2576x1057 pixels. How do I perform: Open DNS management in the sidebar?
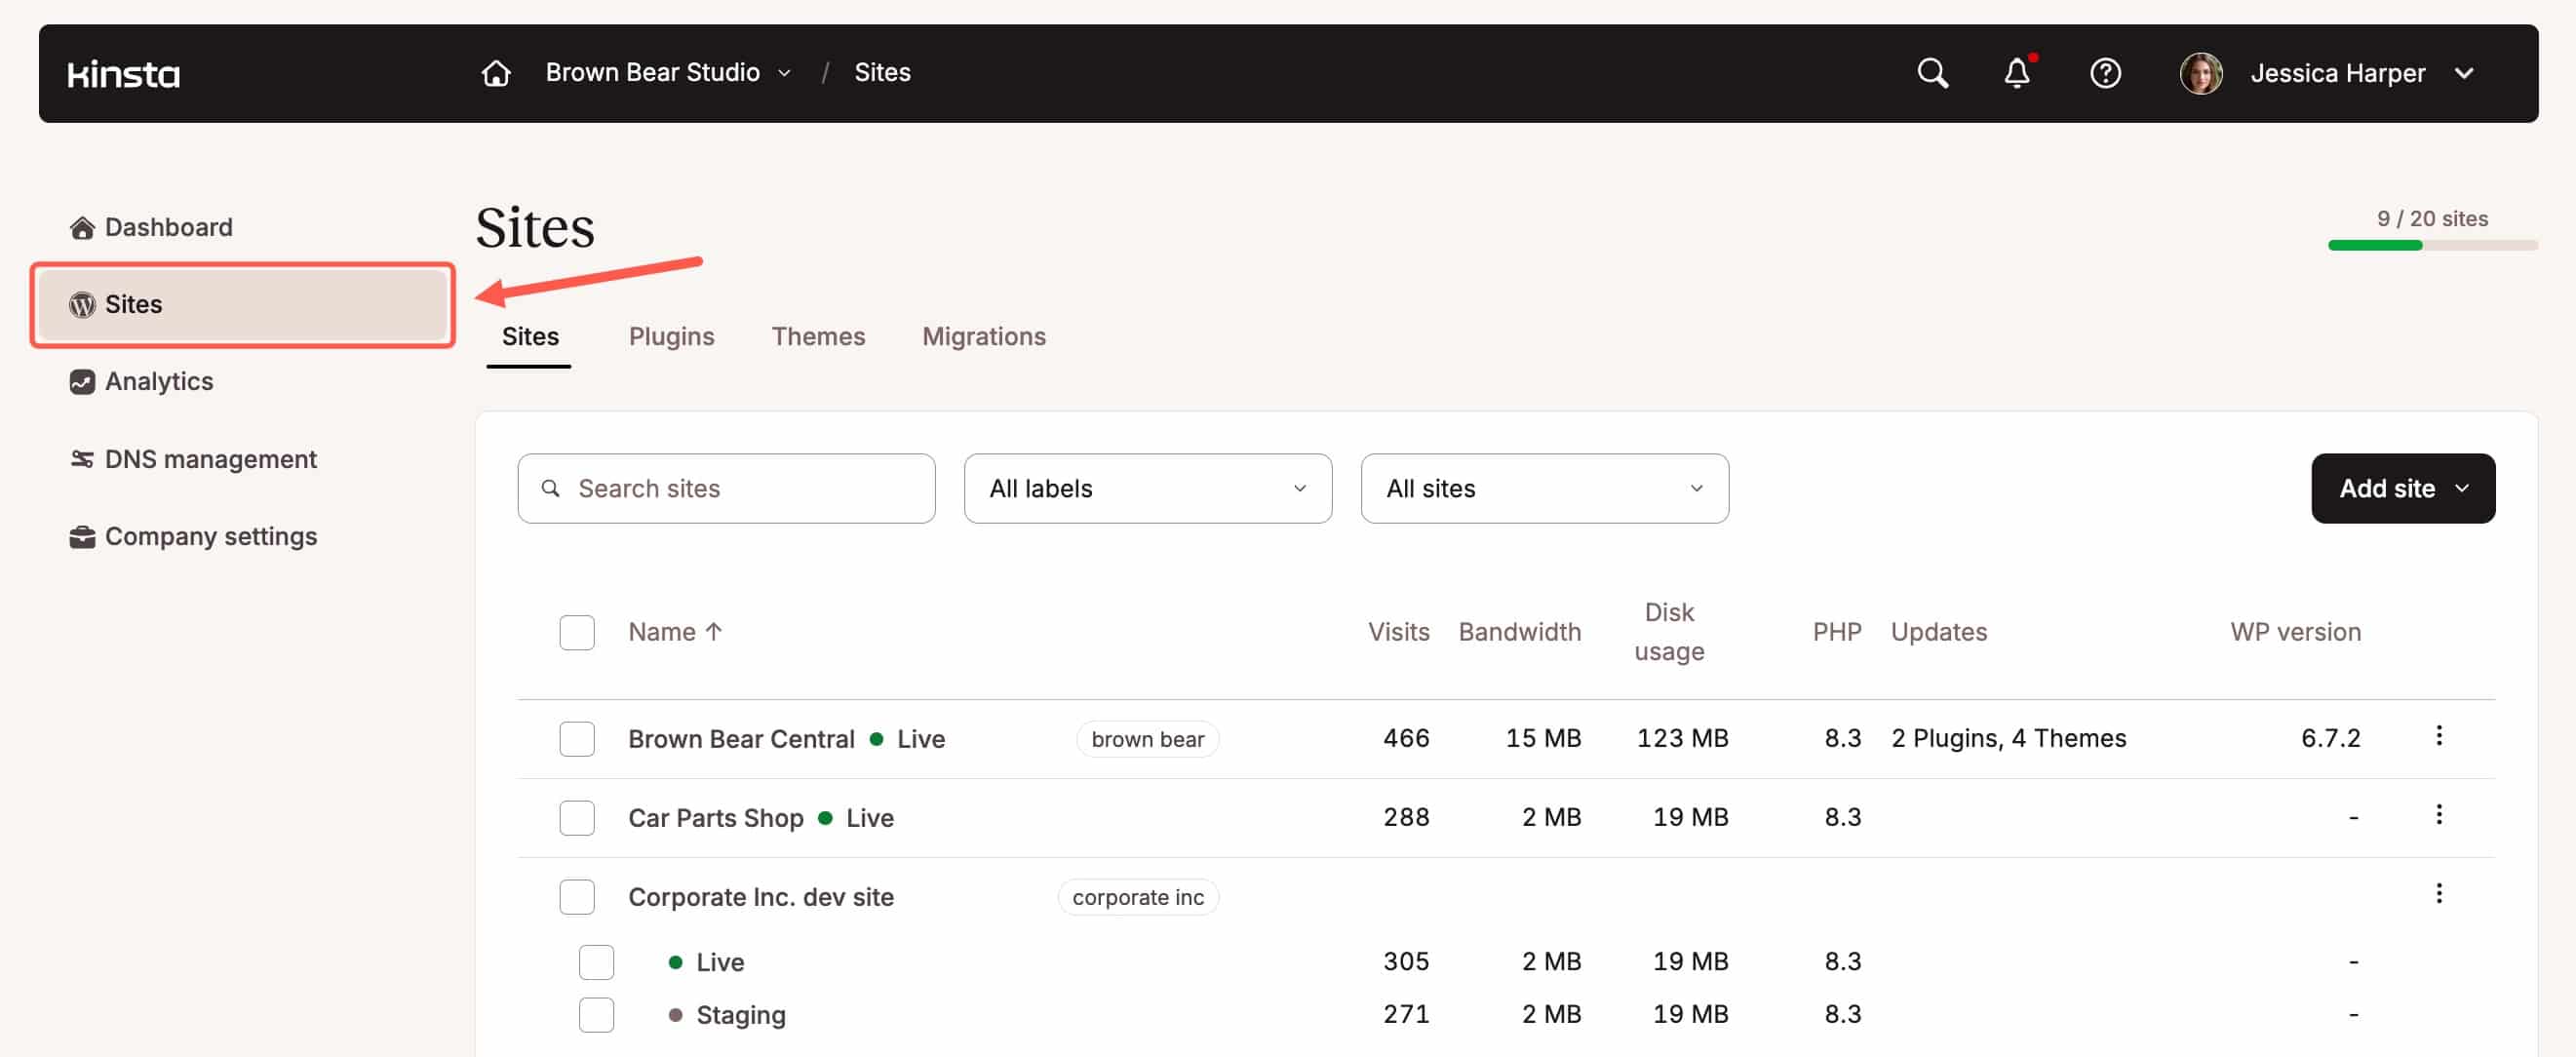[210, 459]
